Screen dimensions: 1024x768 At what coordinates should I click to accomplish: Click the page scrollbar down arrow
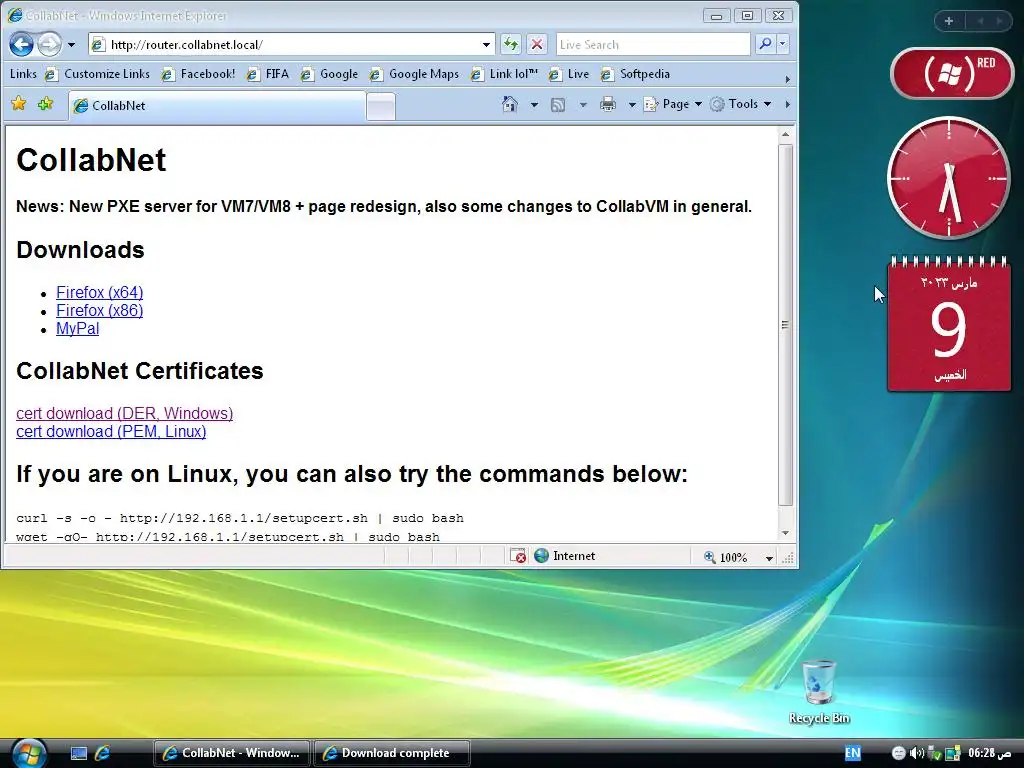pyautogui.click(x=786, y=533)
